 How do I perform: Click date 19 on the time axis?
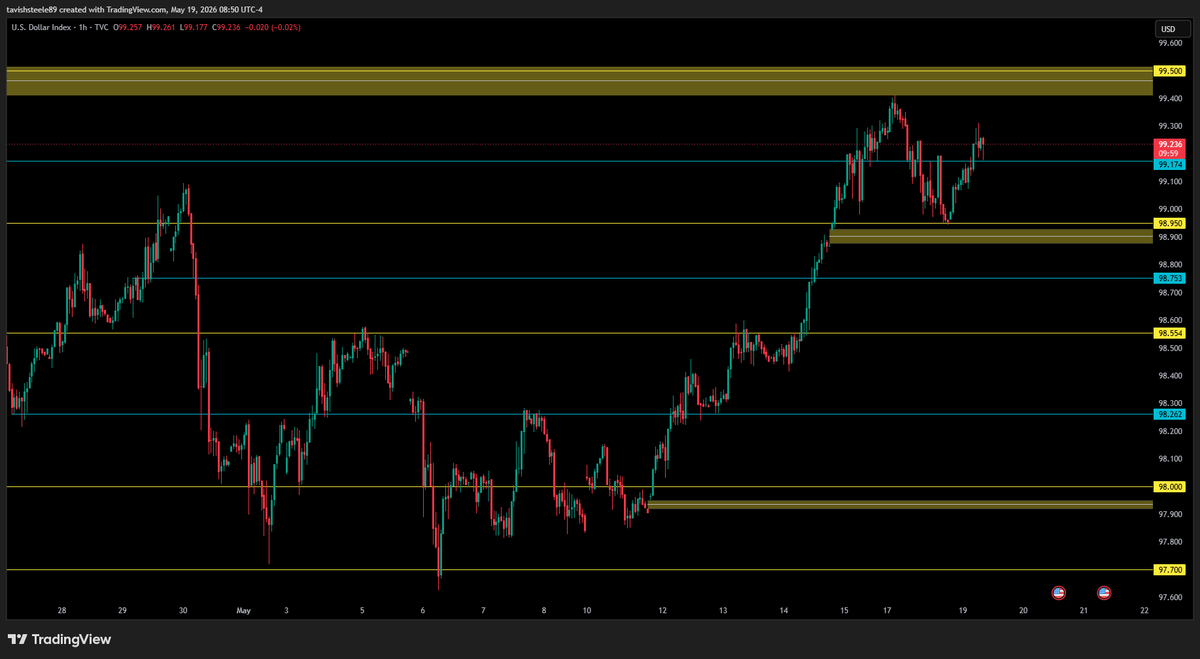[963, 609]
